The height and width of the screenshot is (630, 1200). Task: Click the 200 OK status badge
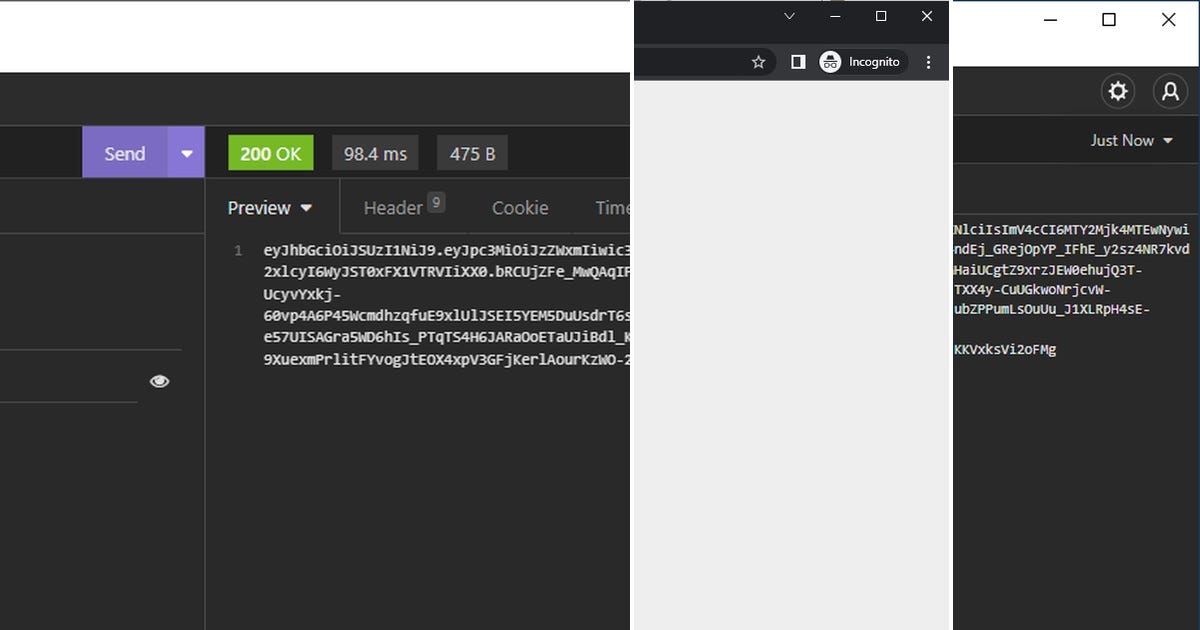[270, 153]
